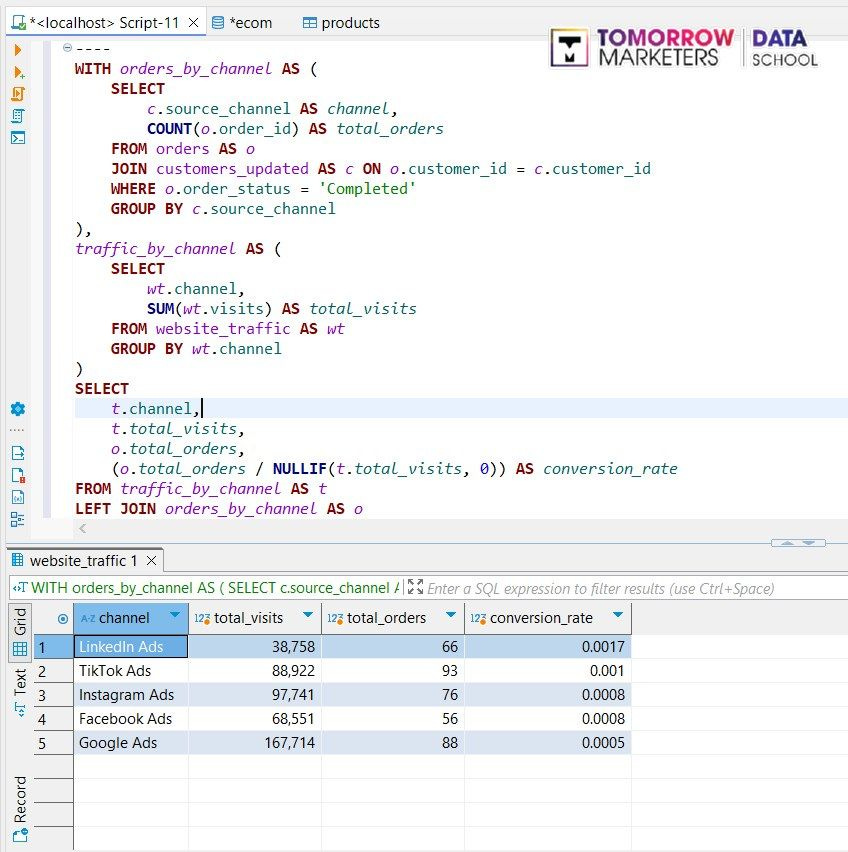Open the total_orders column dropdown arrow

coord(451,615)
